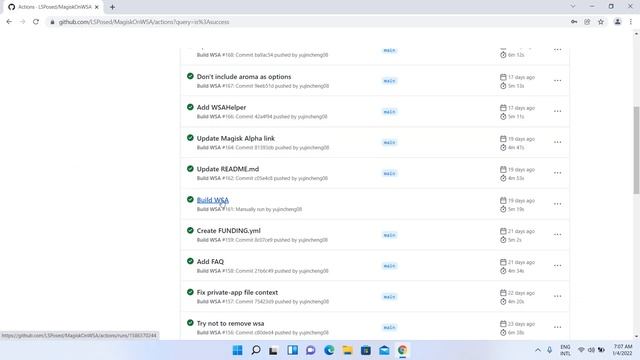This screenshot has width=640, height=360.
Task: Open Chrome three-dot menu
Action: click(631, 22)
